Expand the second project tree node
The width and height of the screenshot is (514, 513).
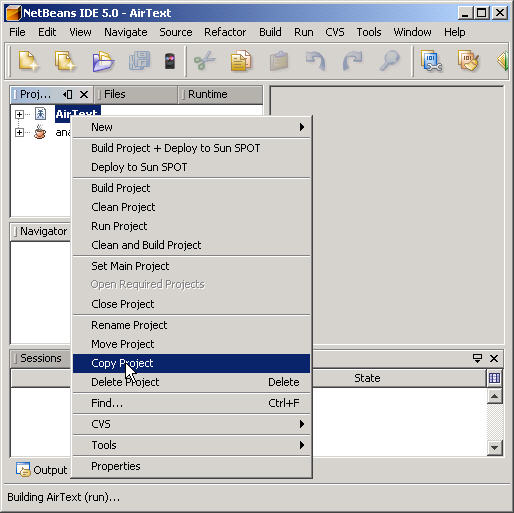[19, 133]
